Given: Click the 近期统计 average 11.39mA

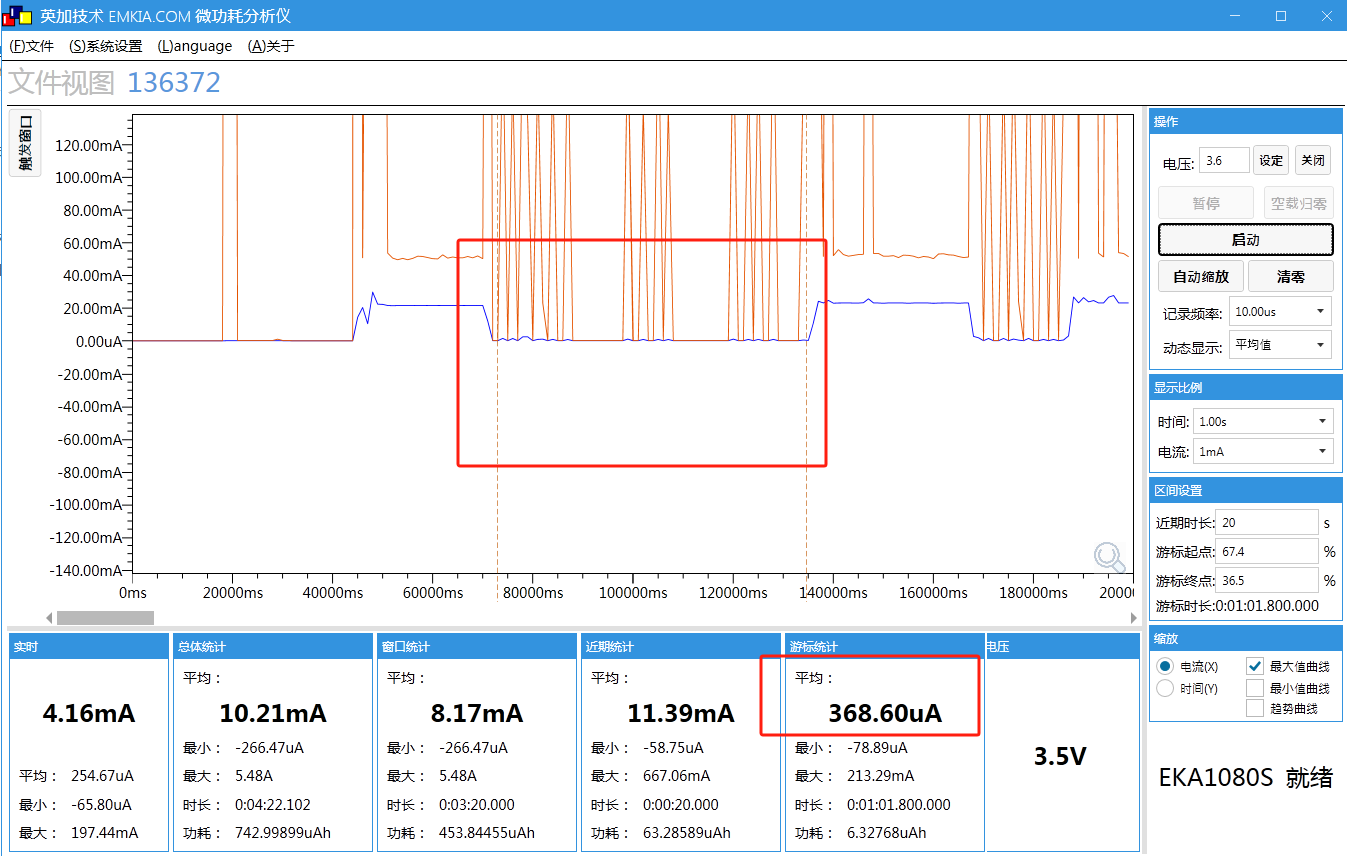Looking at the screenshot, I should click(x=681, y=713).
